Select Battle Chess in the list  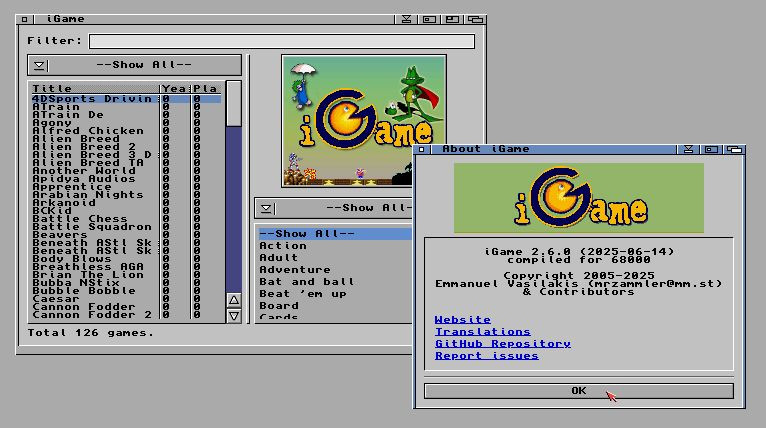click(126, 219)
